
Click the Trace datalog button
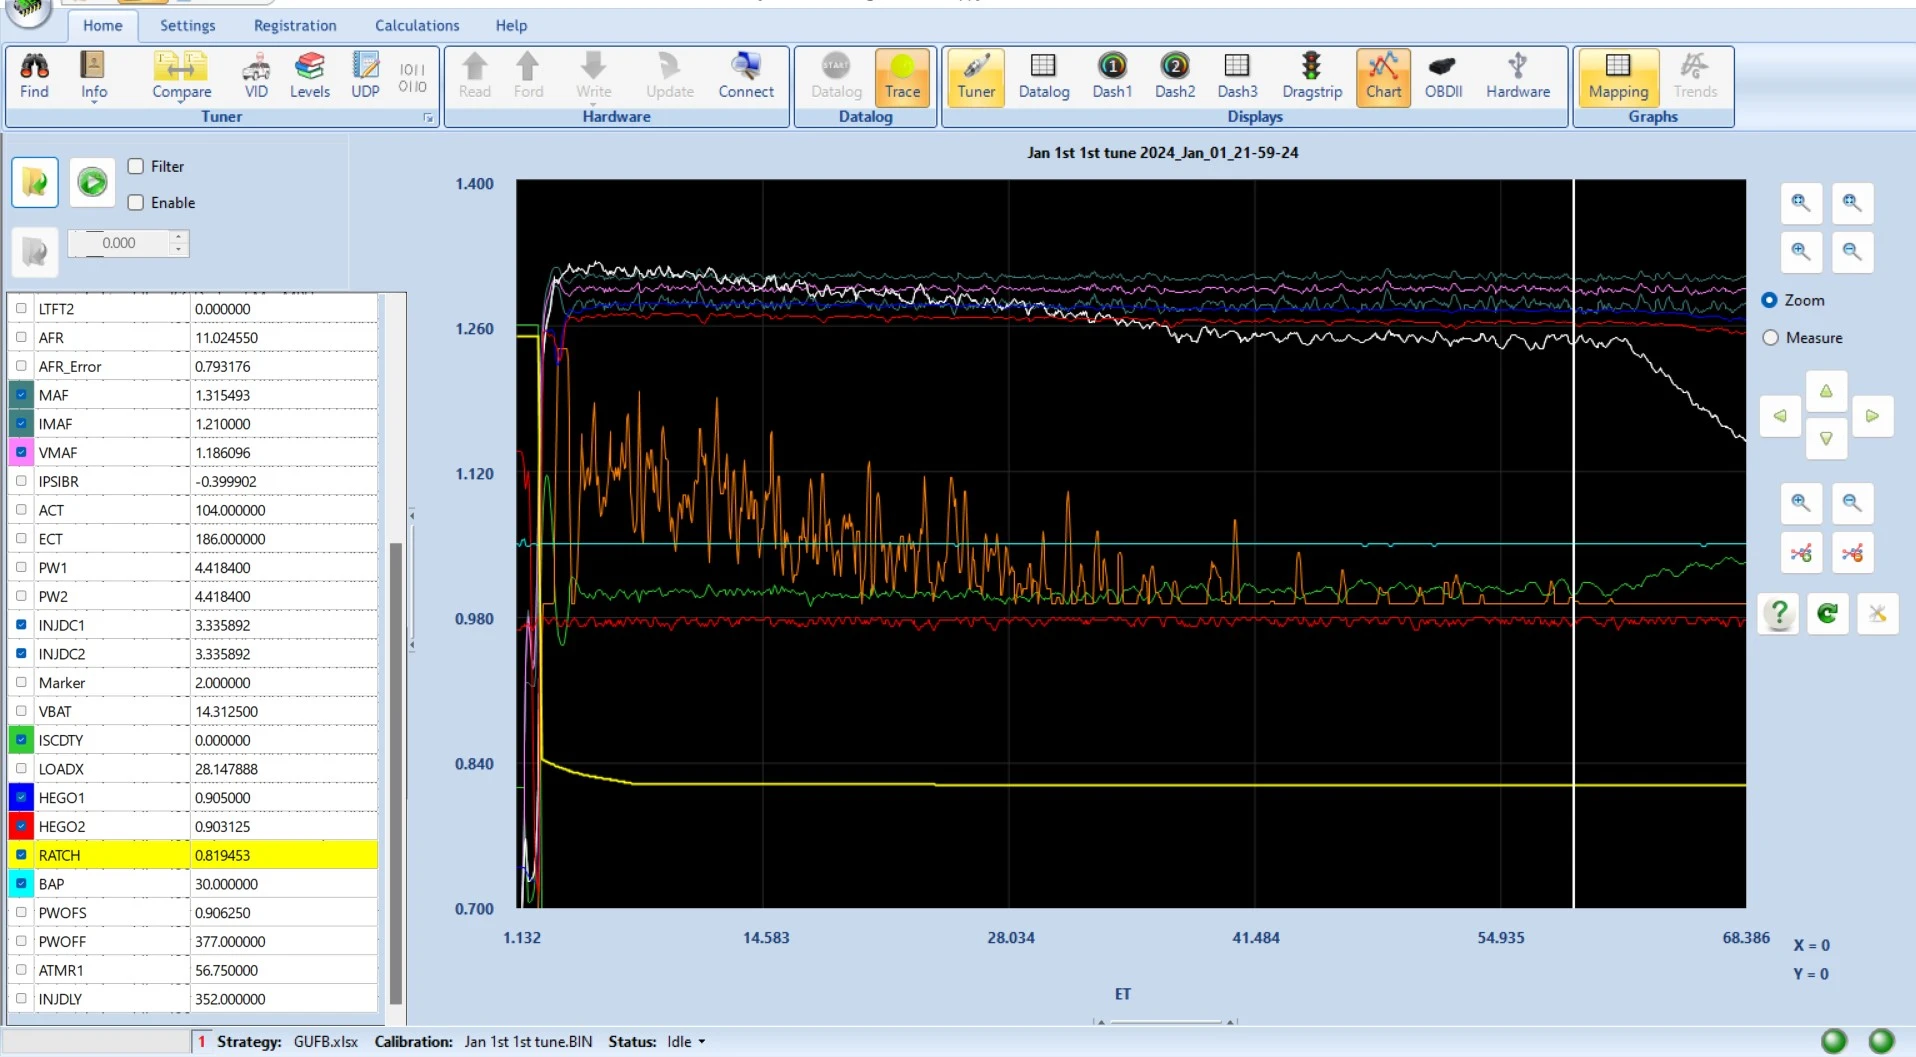click(901, 76)
